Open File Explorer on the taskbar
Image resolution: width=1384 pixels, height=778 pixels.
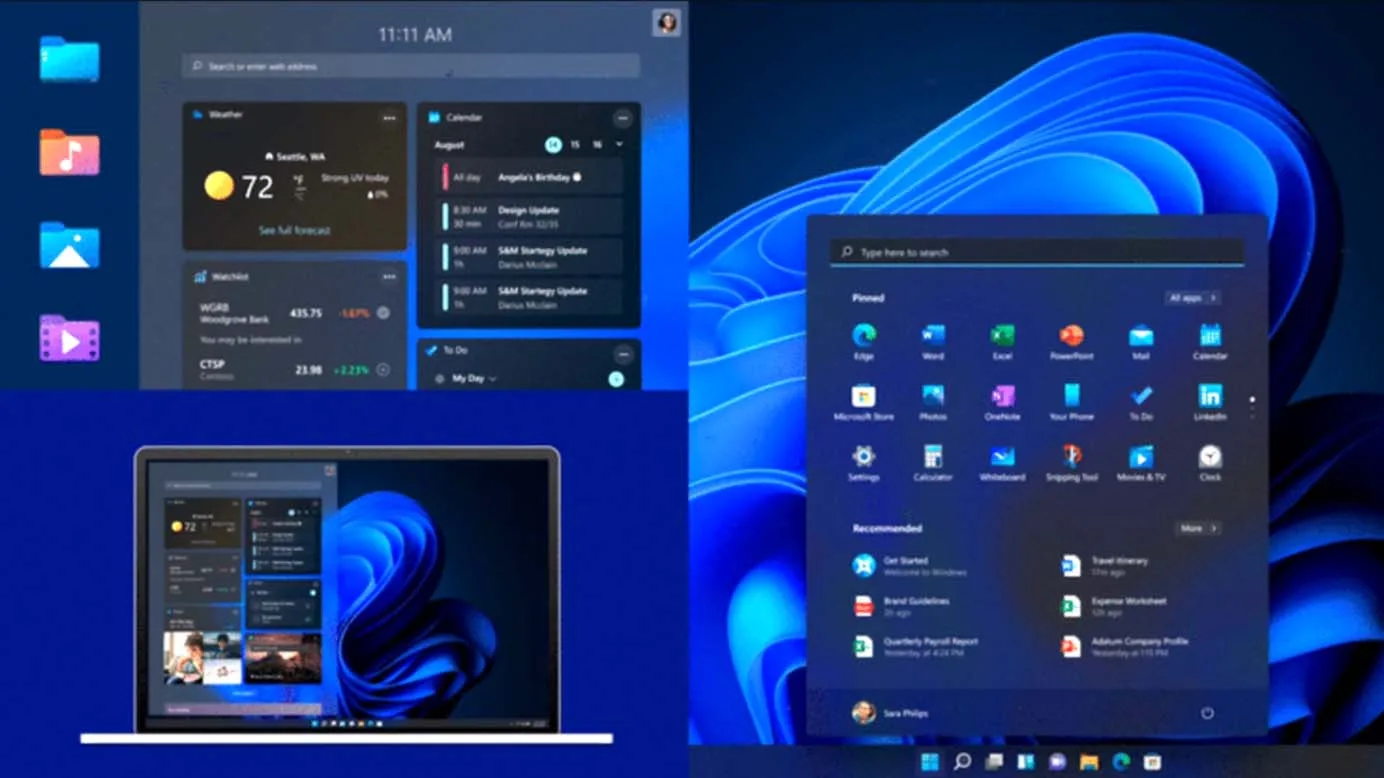click(1089, 762)
